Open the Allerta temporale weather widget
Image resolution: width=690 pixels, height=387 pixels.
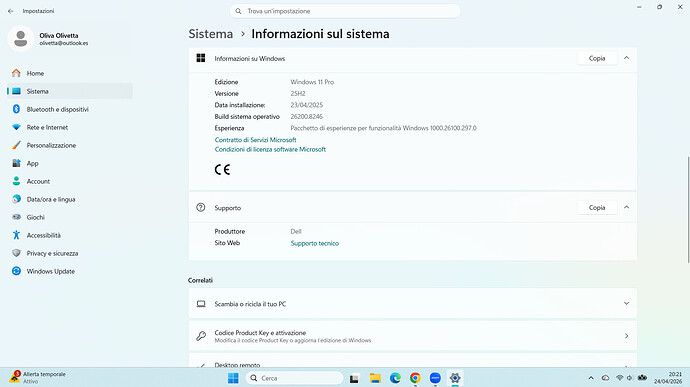click(x=38, y=377)
